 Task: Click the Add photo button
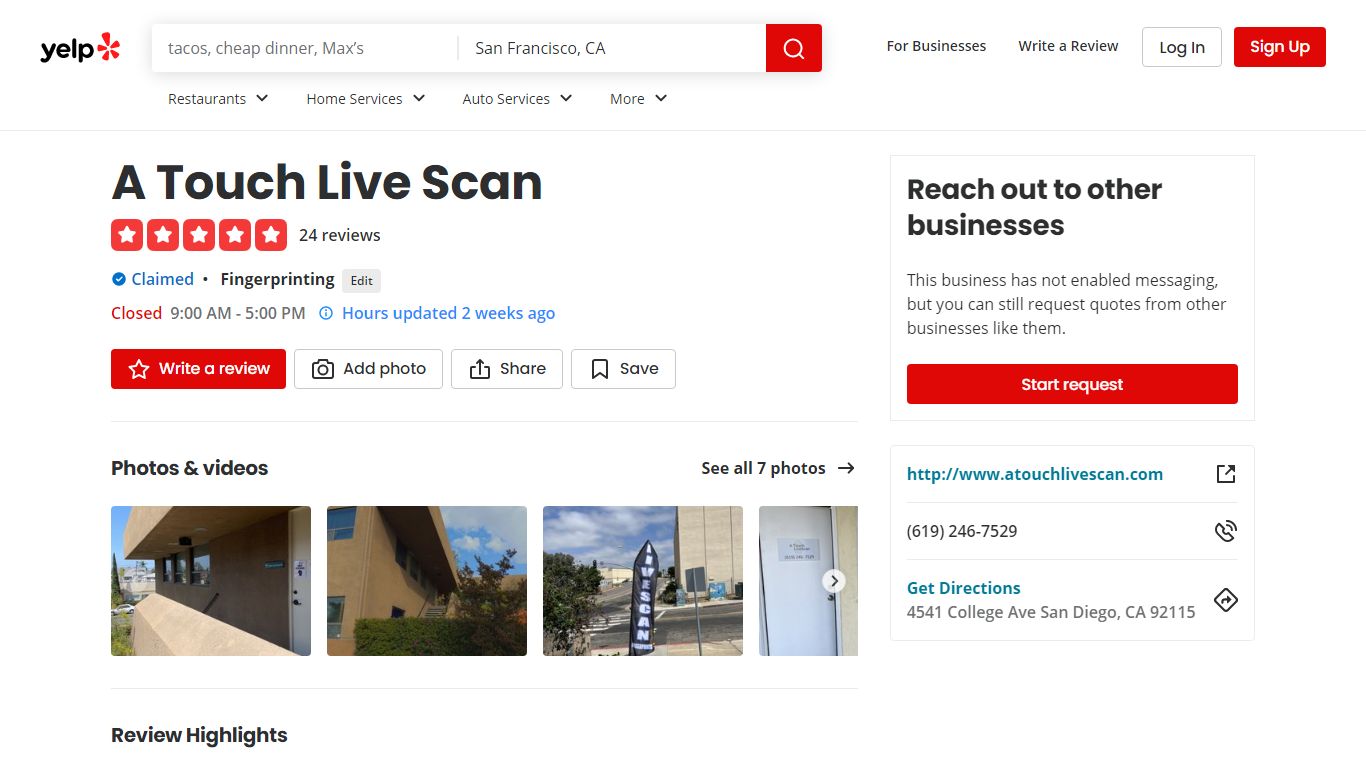coord(368,369)
